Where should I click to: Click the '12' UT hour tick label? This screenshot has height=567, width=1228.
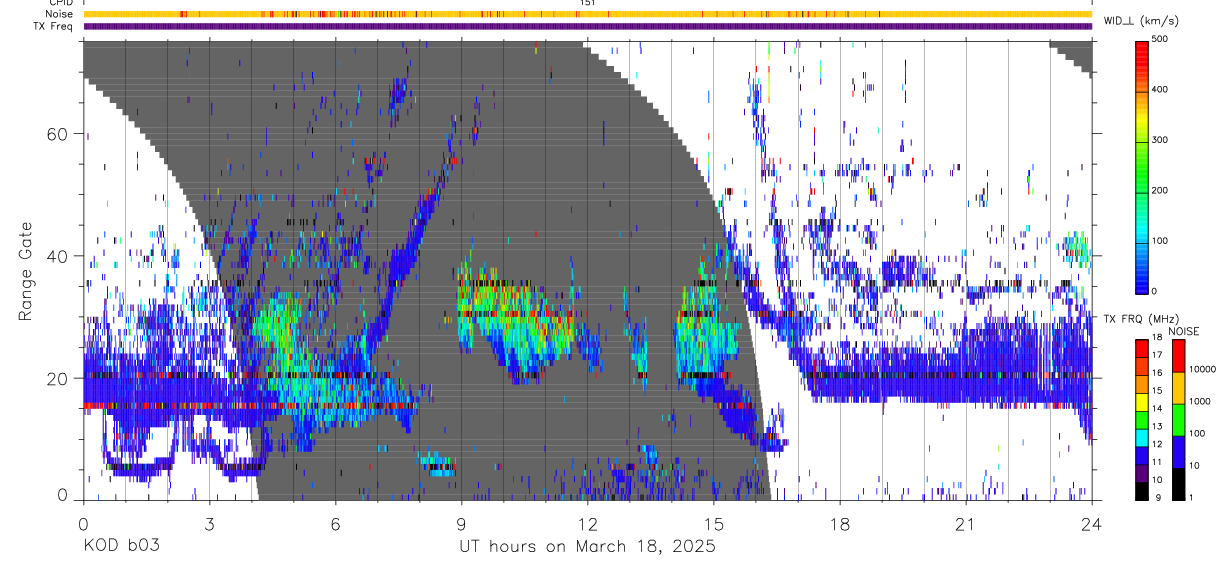click(x=587, y=524)
